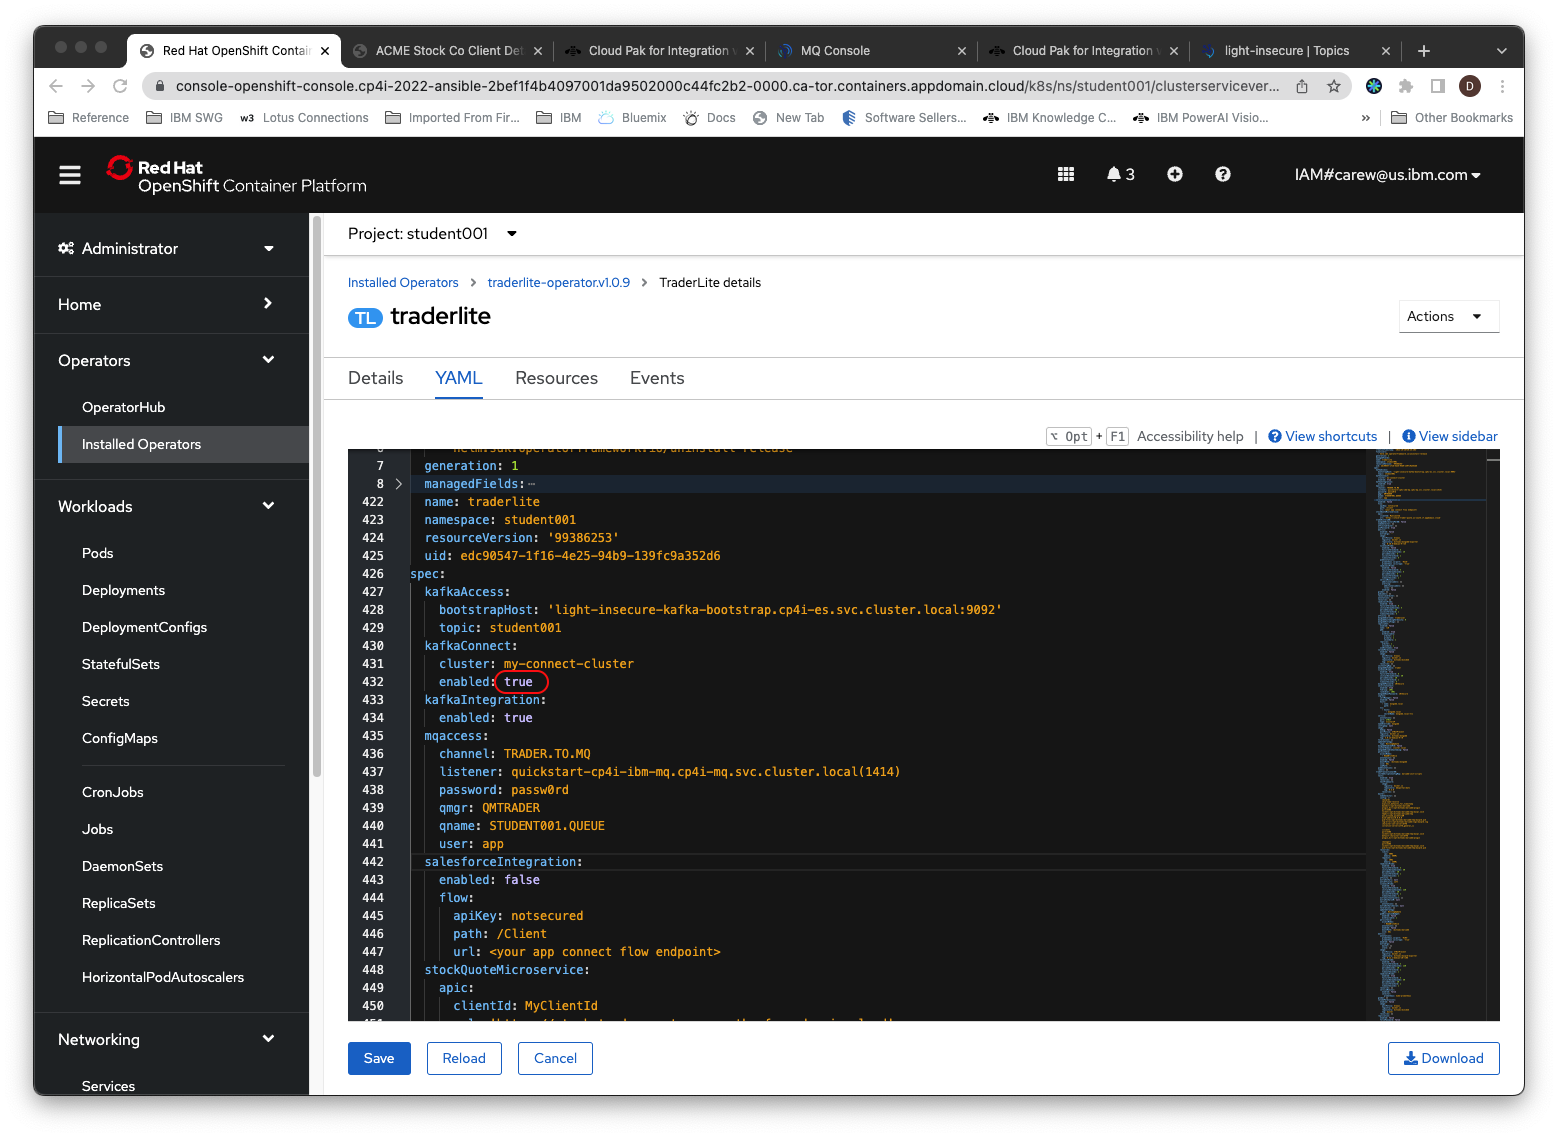The height and width of the screenshot is (1137, 1558).
Task: Click the Cancel button
Action: click(555, 1058)
